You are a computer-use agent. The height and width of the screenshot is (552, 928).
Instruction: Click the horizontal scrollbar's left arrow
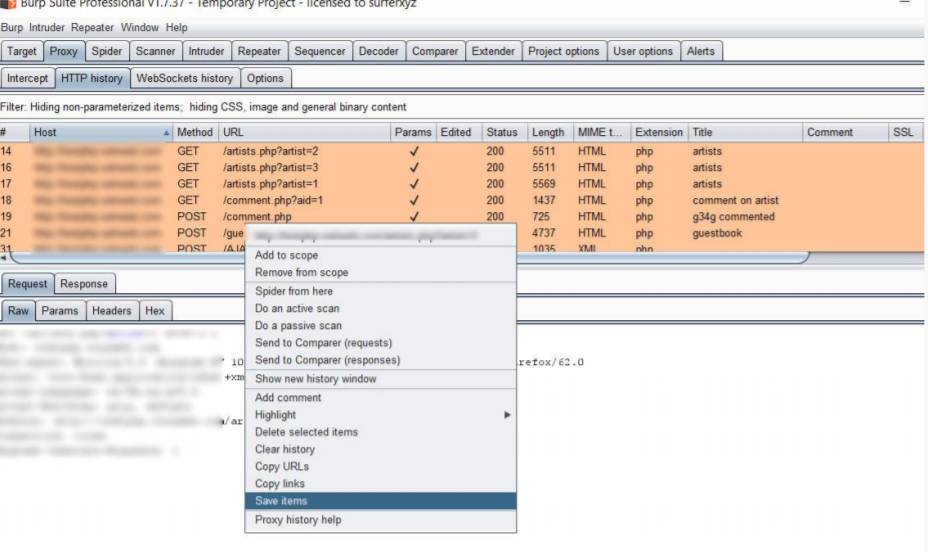(4, 258)
